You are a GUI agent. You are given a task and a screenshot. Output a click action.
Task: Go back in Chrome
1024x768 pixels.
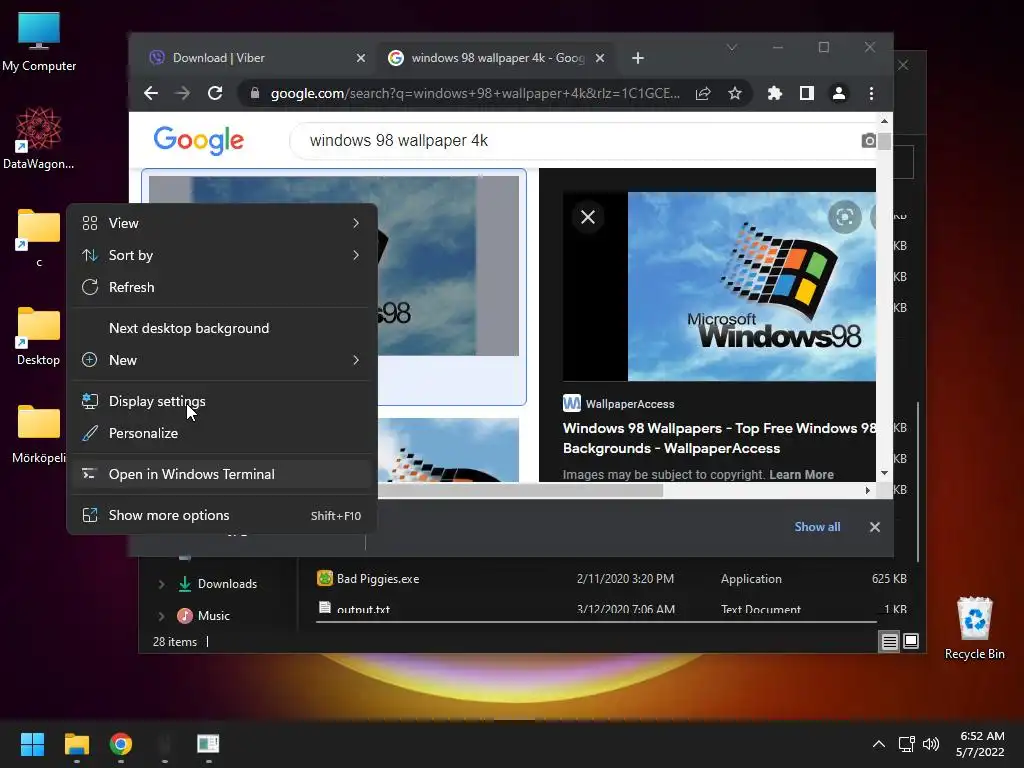151,93
